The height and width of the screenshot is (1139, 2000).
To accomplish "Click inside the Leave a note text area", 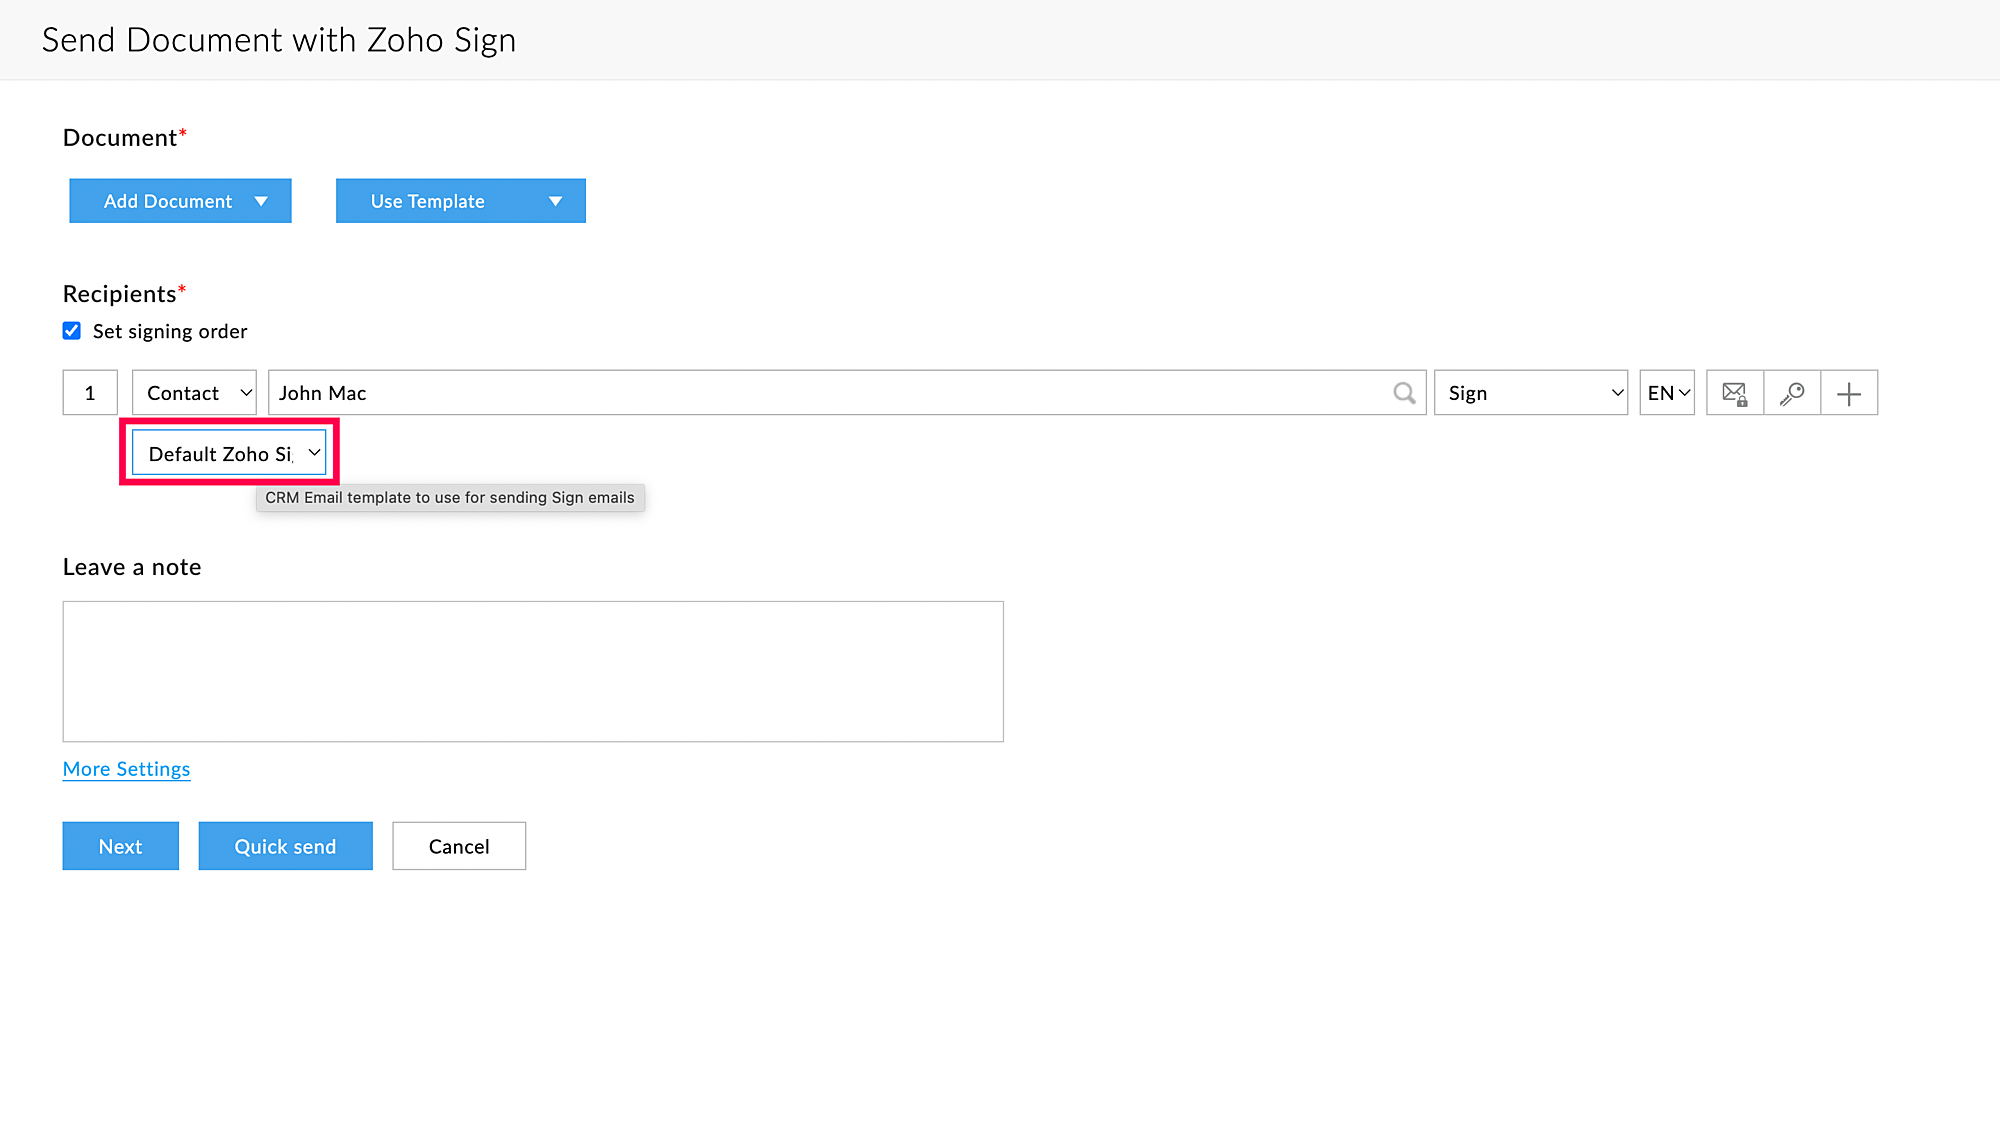I will (x=532, y=671).
